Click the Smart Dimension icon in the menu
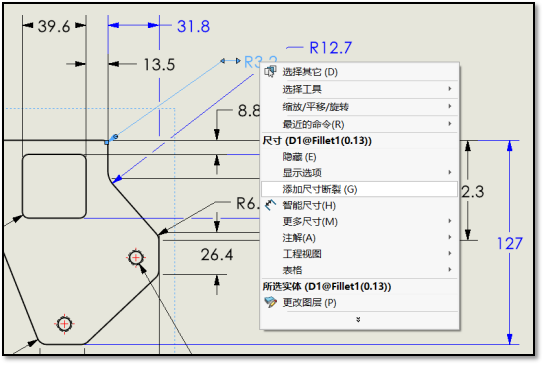 point(270,205)
